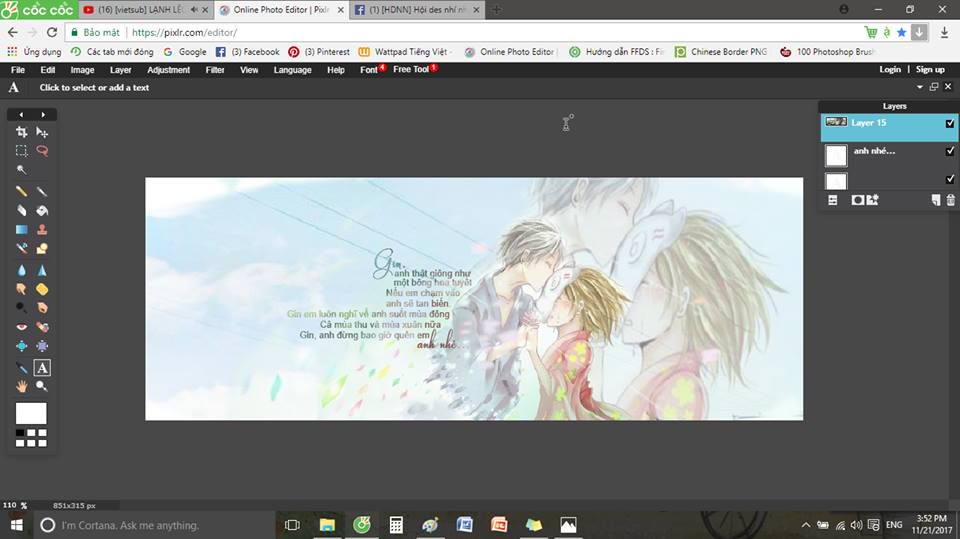Toggle visibility of unnamed third layer

point(950,179)
